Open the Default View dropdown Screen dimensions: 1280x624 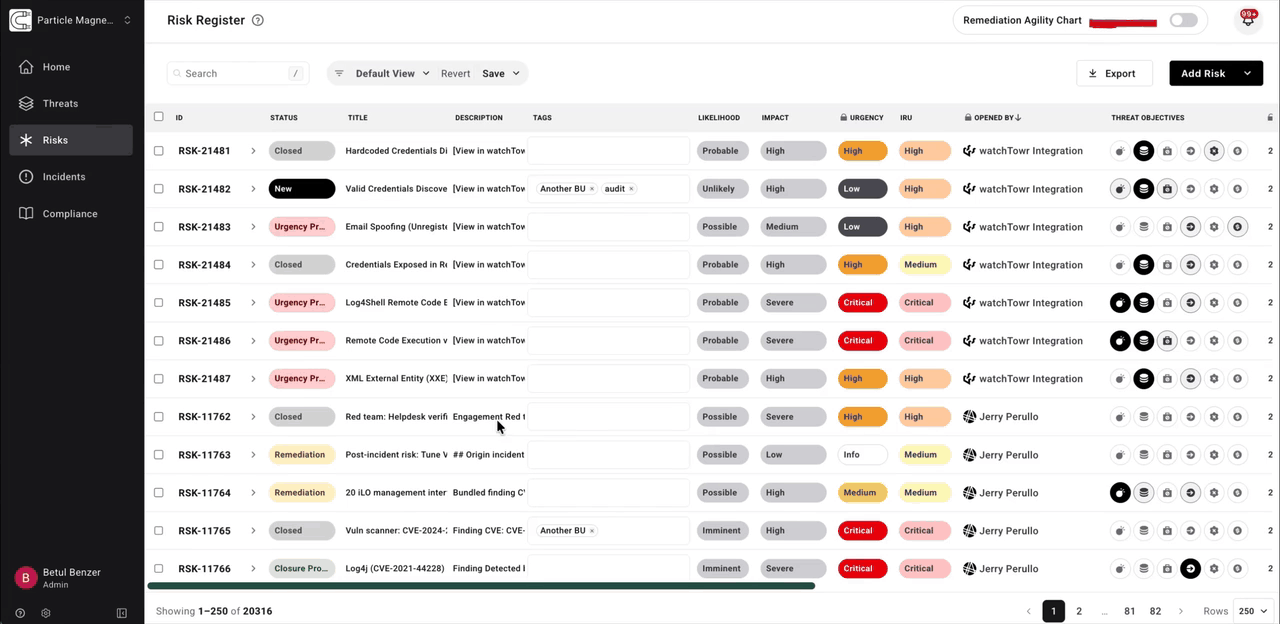click(392, 73)
